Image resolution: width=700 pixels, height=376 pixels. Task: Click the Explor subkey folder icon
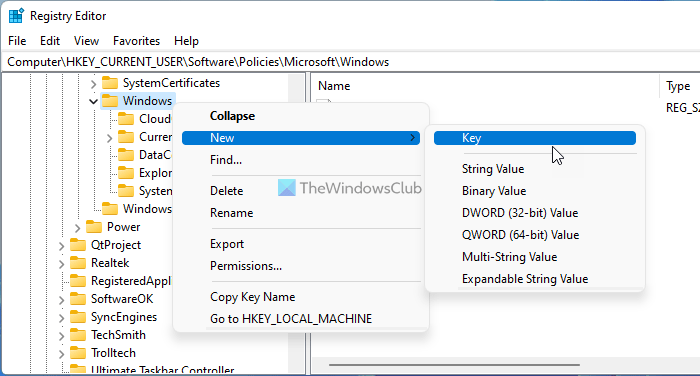click(x=126, y=173)
